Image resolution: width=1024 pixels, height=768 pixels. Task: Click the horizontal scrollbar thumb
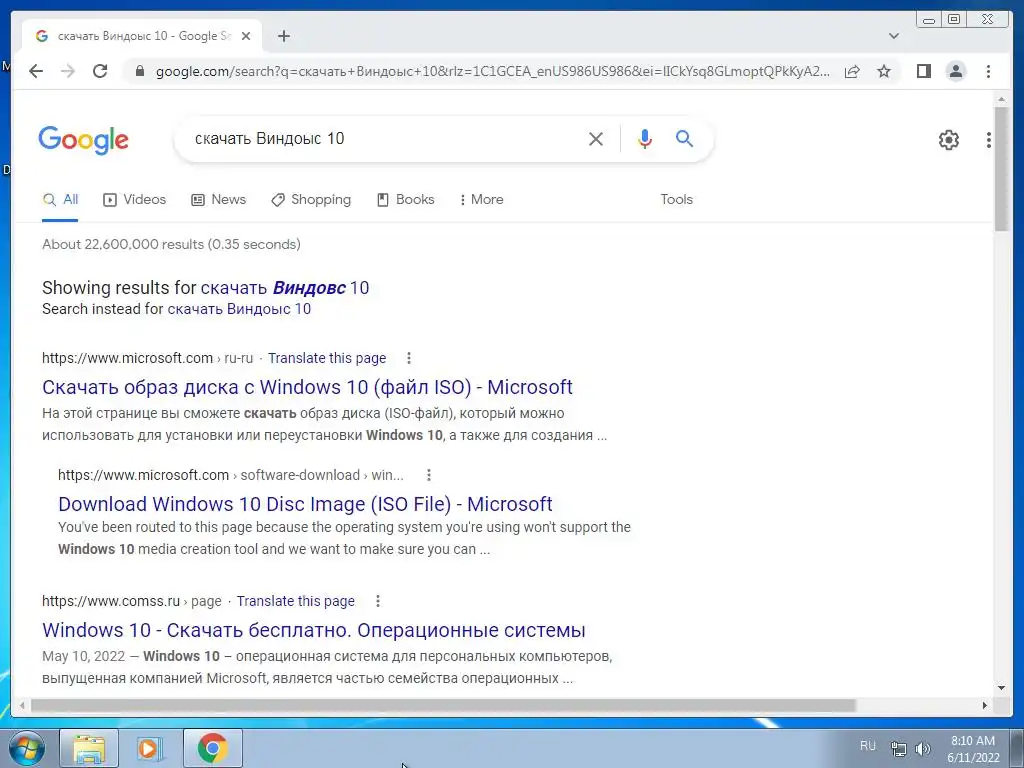pyautogui.click(x=443, y=705)
